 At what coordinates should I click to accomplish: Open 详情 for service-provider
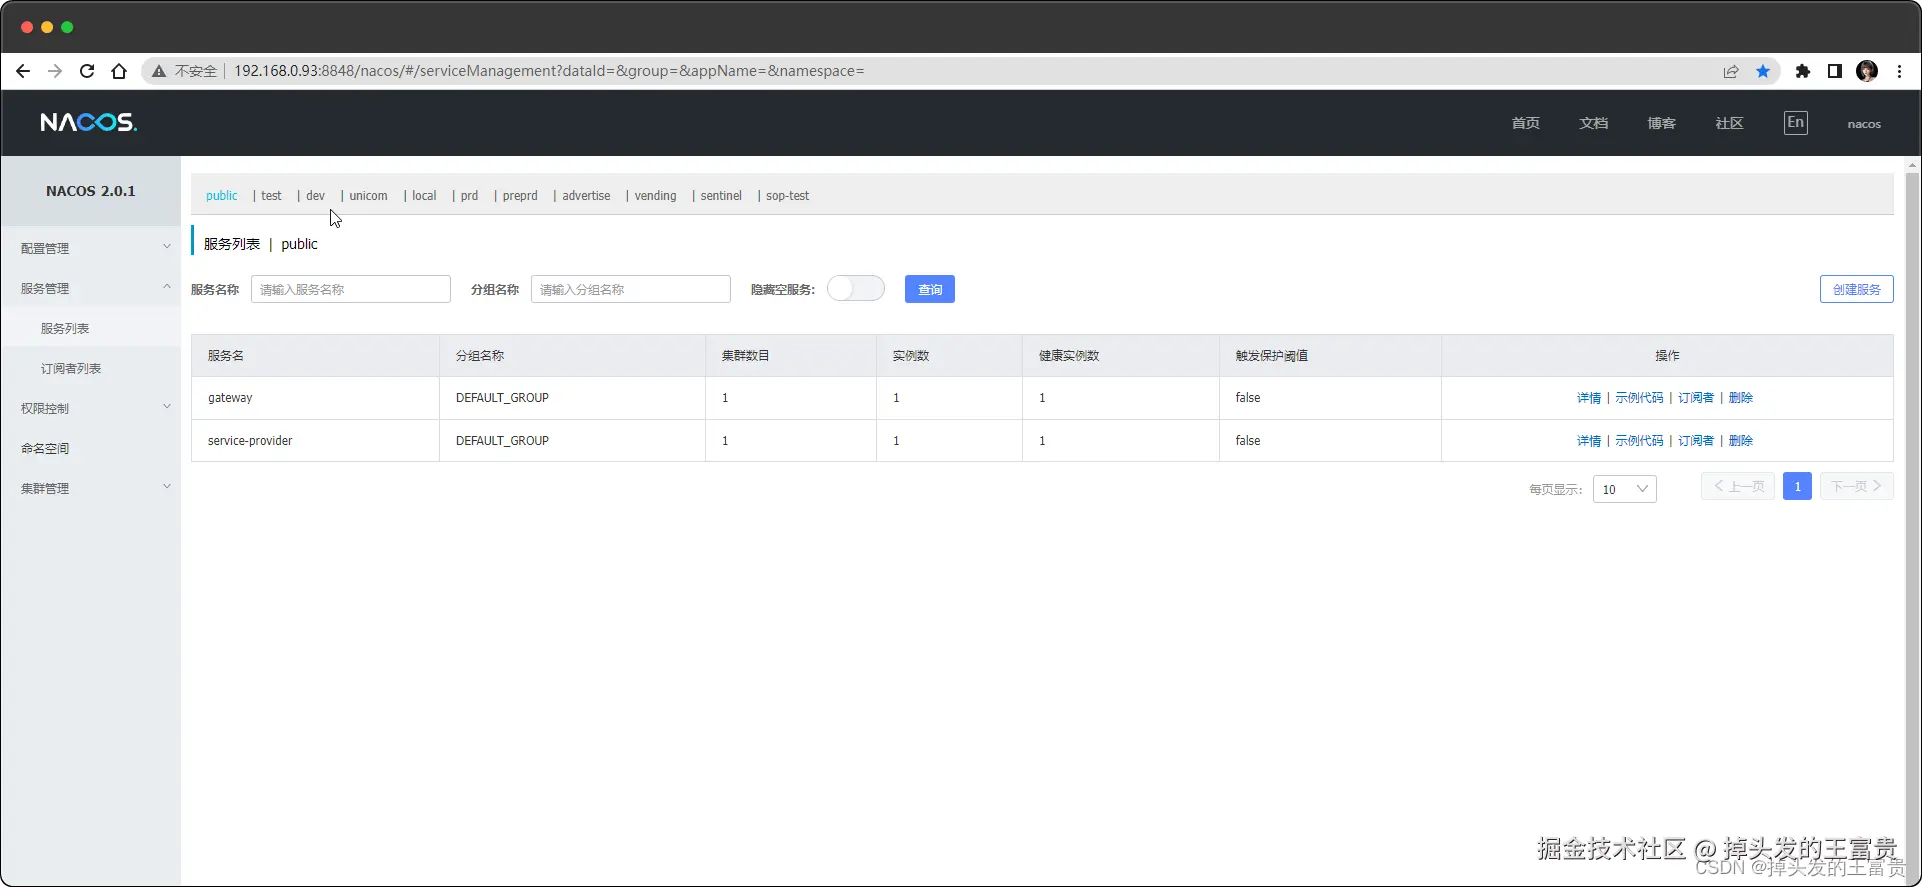coord(1589,441)
